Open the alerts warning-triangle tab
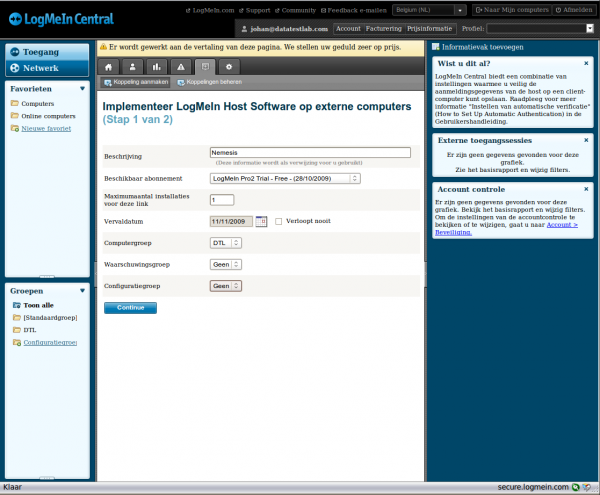600x495 pixels. coord(181,67)
